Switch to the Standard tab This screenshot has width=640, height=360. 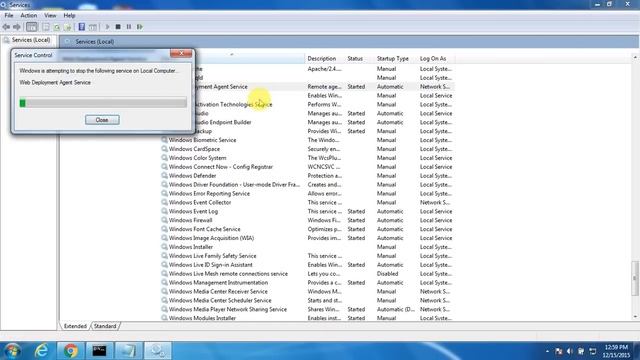click(x=105, y=326)
